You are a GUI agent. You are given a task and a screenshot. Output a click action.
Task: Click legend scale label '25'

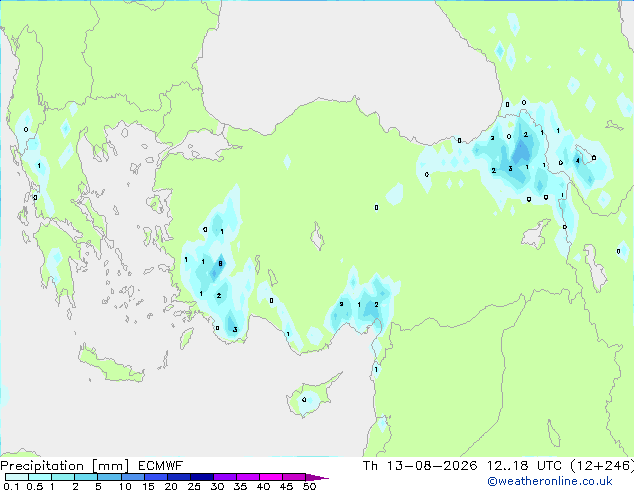pos(194,486)
